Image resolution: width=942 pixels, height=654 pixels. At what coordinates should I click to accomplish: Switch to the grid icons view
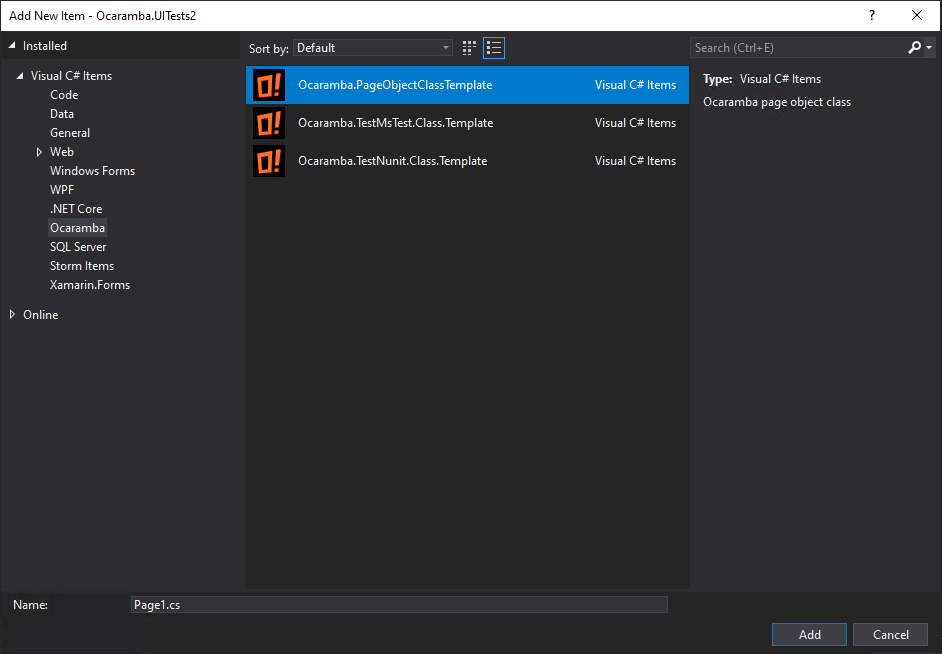[470, 48]
